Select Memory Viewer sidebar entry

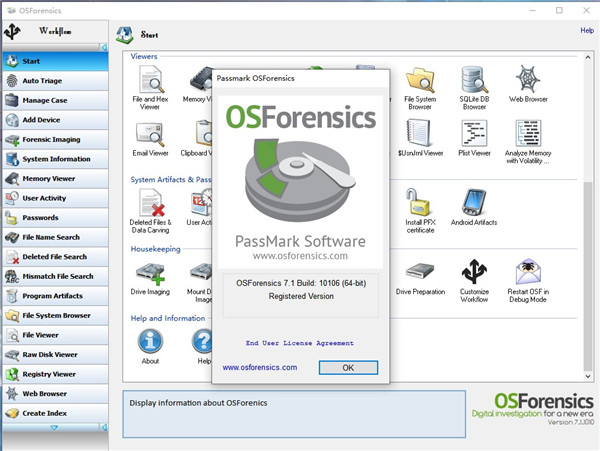point(55,179)
